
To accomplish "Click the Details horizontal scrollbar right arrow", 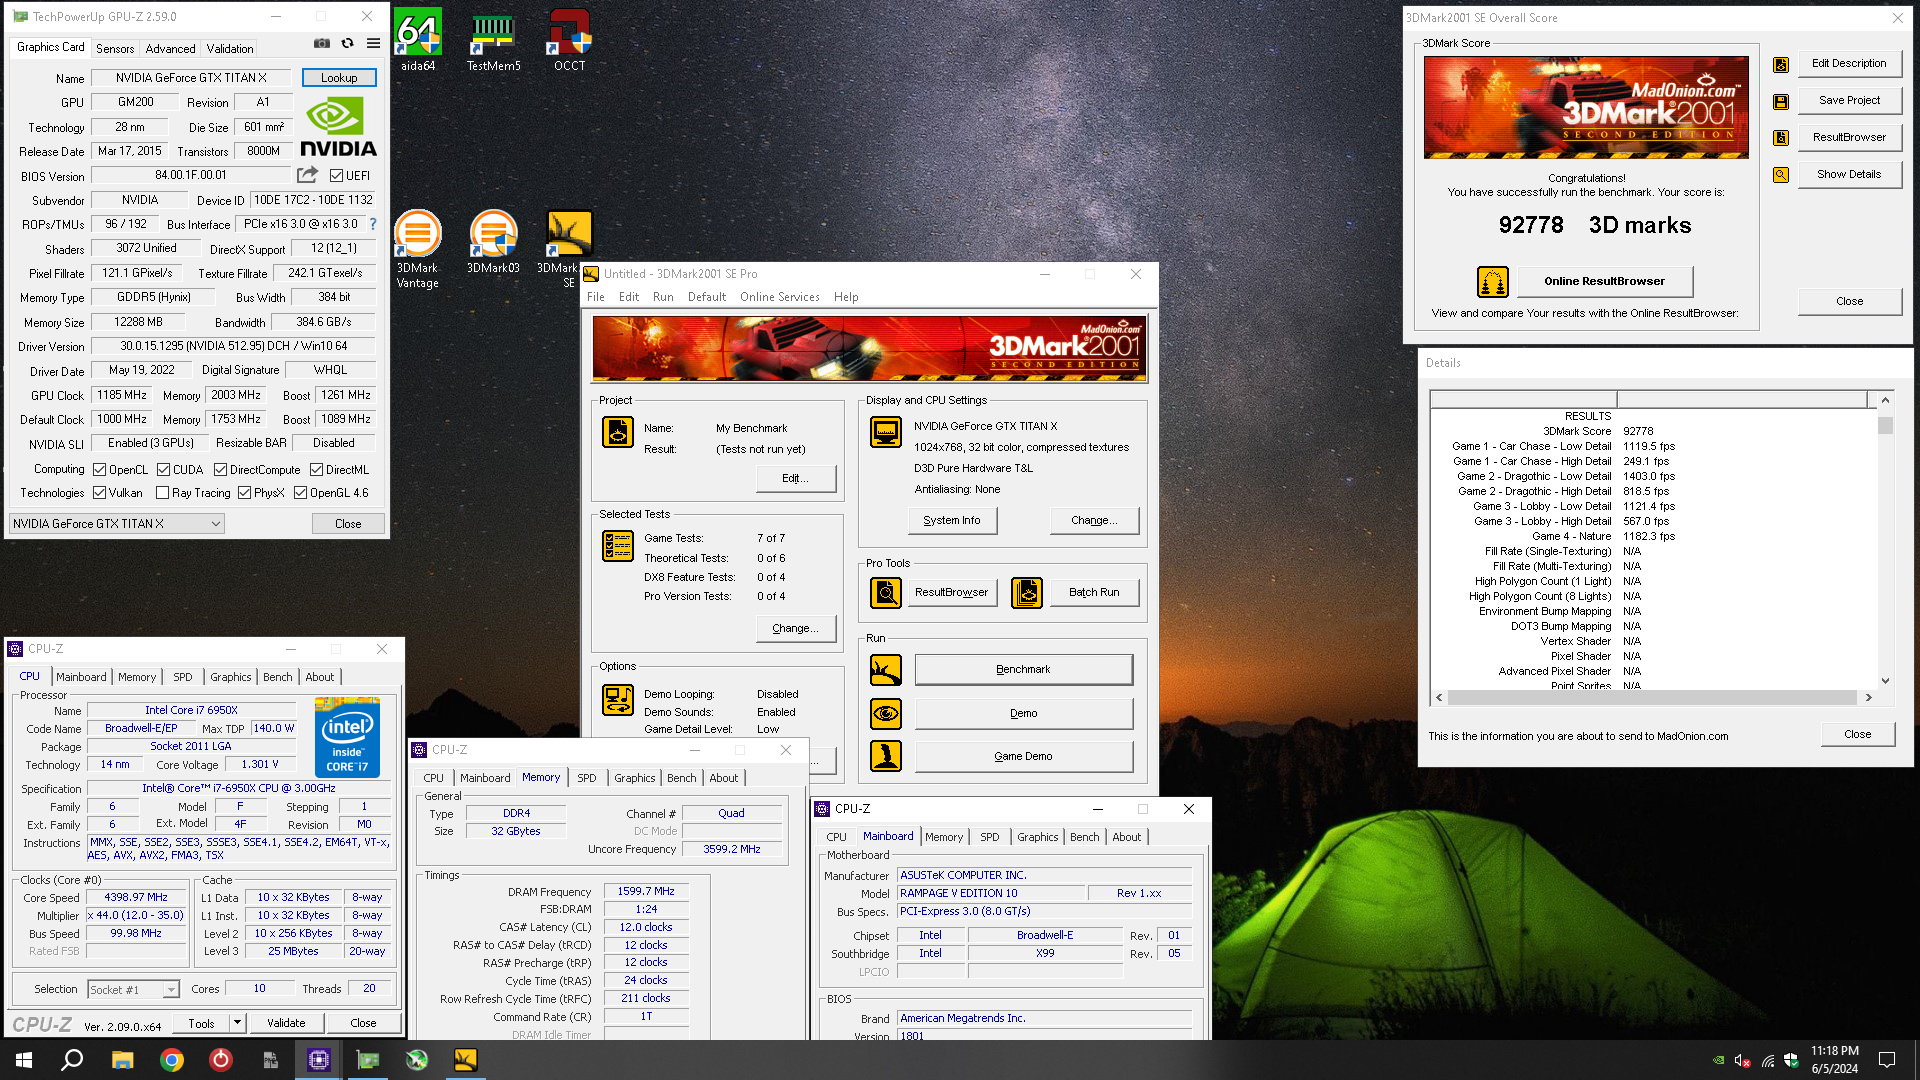I will click(x=1868, y=698).
